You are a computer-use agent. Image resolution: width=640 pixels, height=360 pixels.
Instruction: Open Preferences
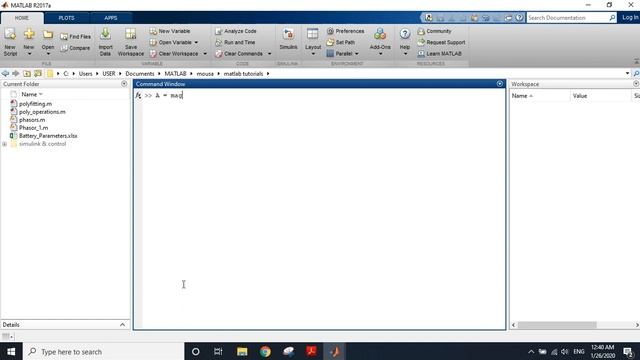[345, 31]
